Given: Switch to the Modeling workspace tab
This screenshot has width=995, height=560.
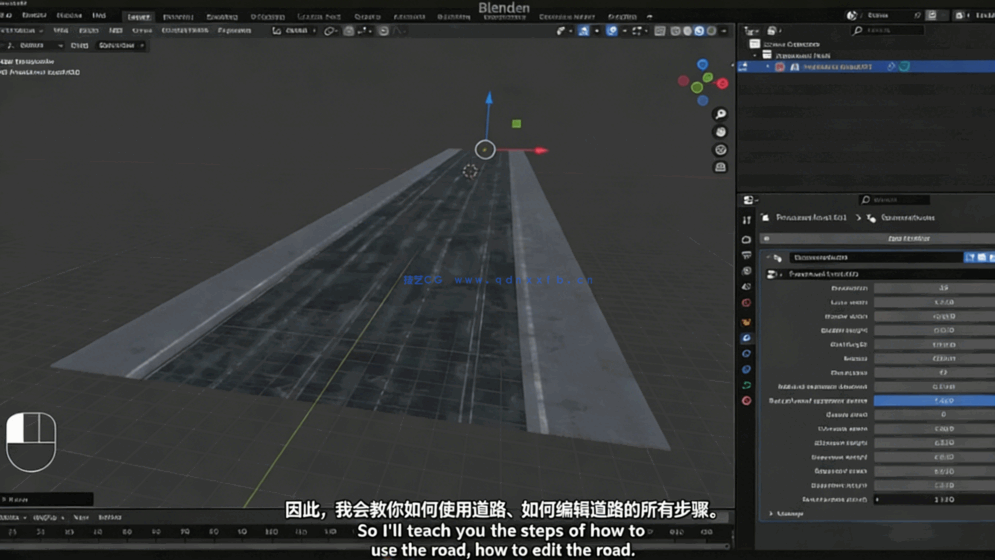Looking at the screenshot, I should coord(178,17).
